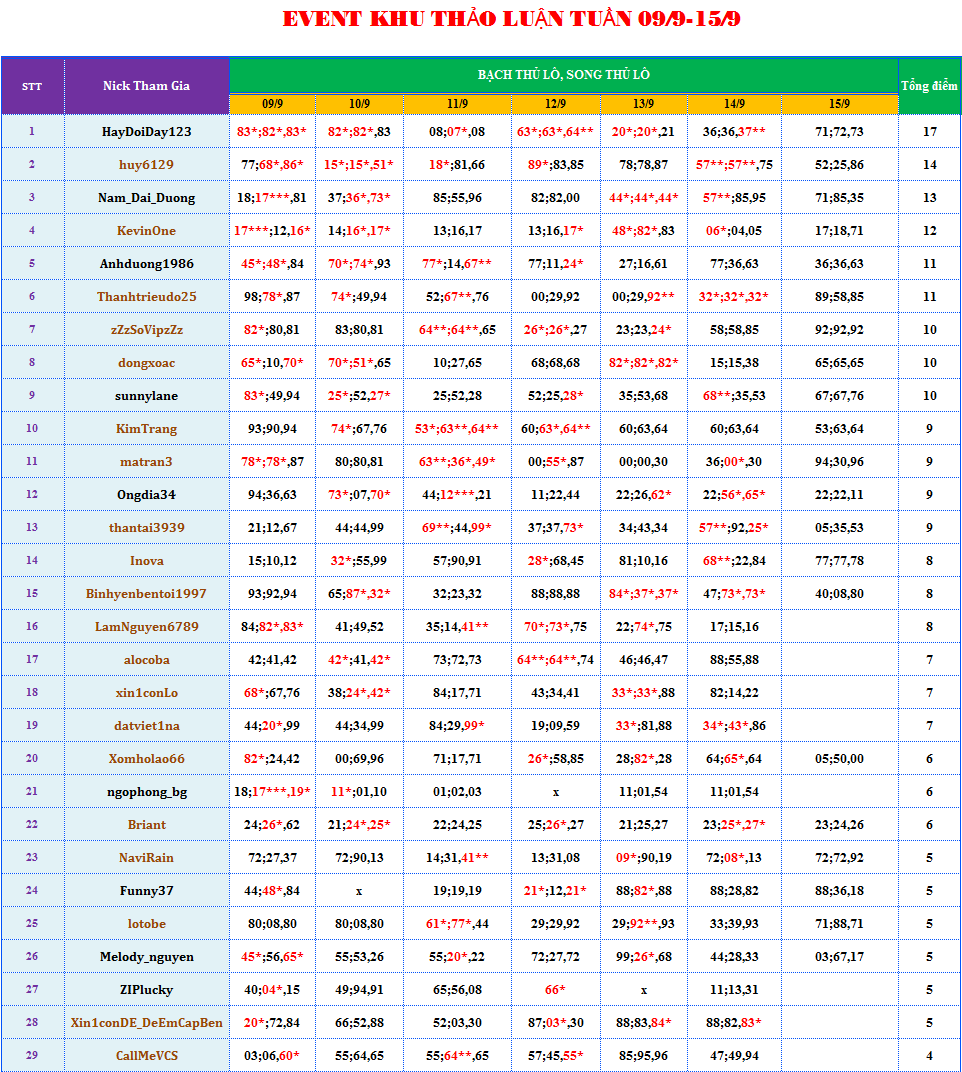Click the nickname HayDoiDay123
The height and width of the screenshot is (1072, 962).
tap(146, 131)
